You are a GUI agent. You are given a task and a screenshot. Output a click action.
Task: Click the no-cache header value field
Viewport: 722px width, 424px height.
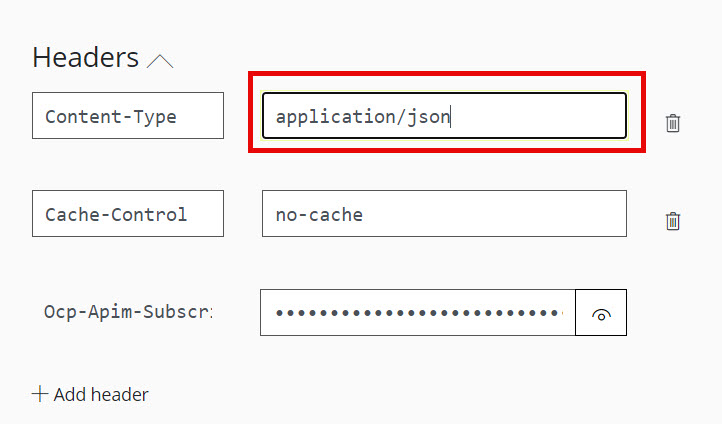pos(444,214)
